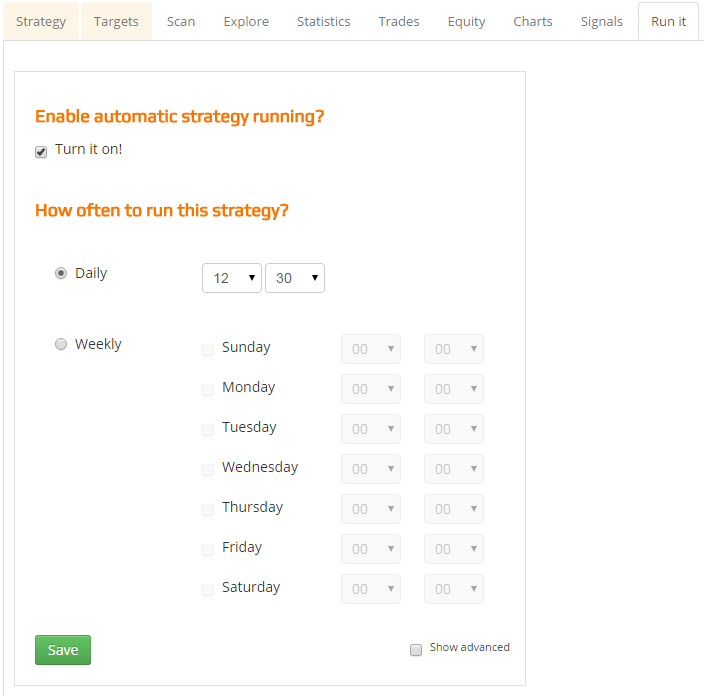The image size is (704, 696).
Task: Open the Strategy tab
Action: tap(41, 21)
